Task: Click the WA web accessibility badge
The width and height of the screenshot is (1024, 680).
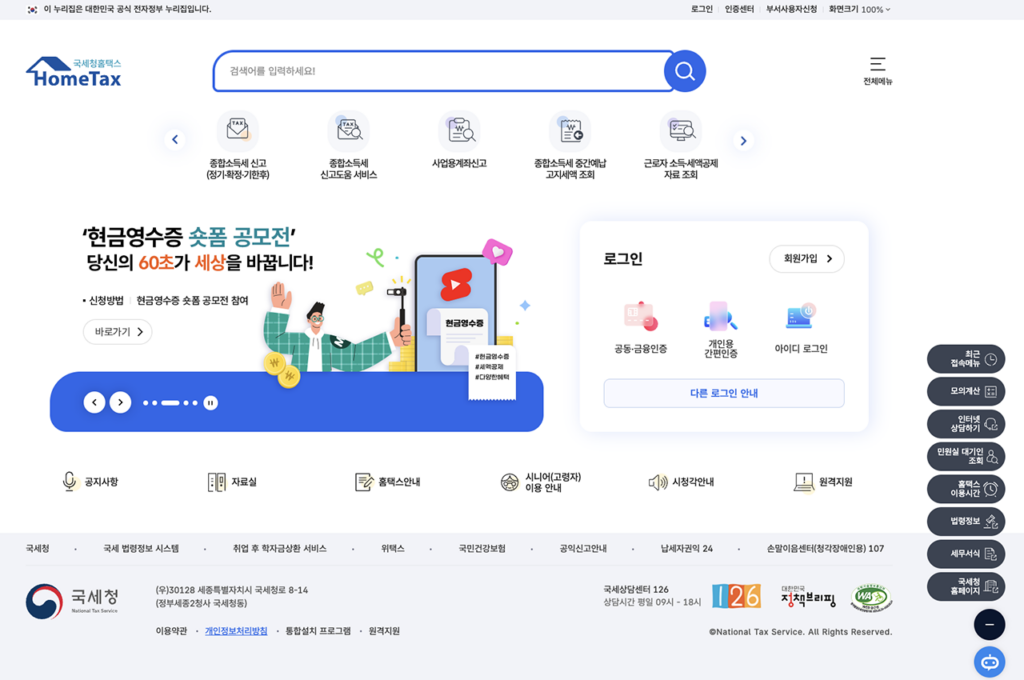Action: 871,597
